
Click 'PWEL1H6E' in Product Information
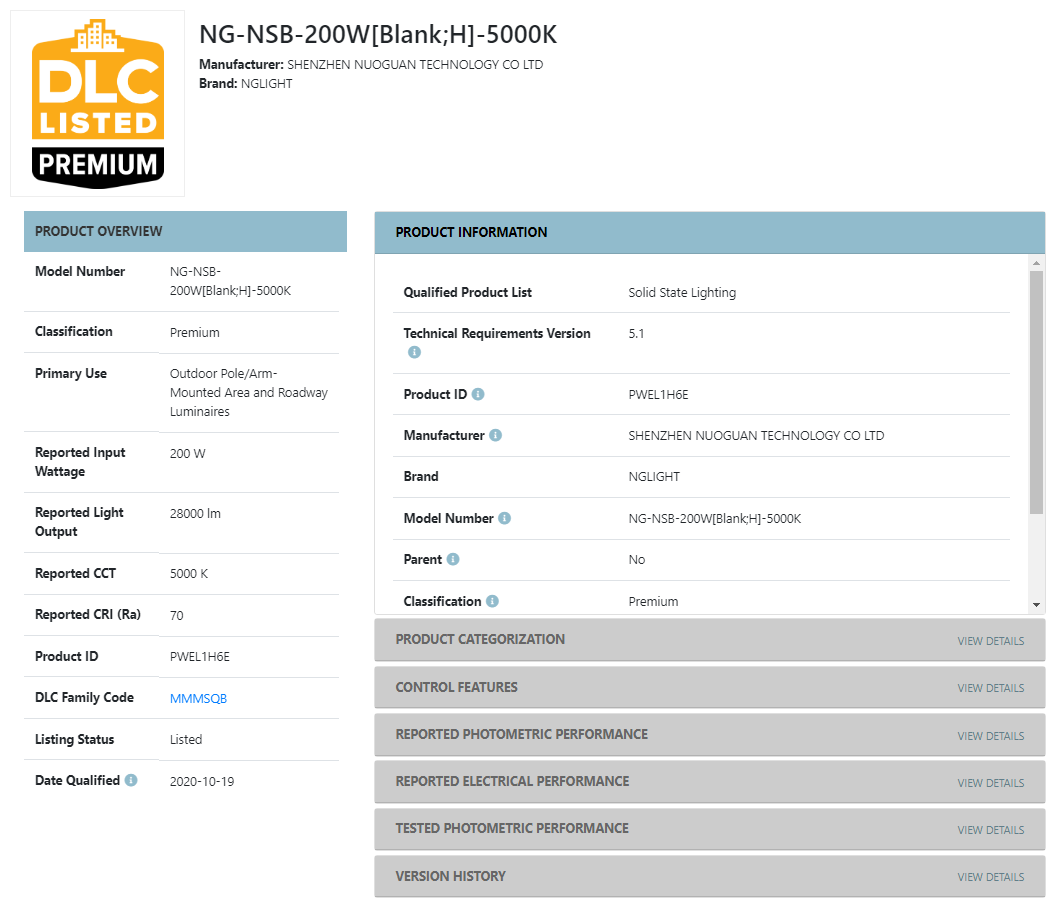click(658, 395)
